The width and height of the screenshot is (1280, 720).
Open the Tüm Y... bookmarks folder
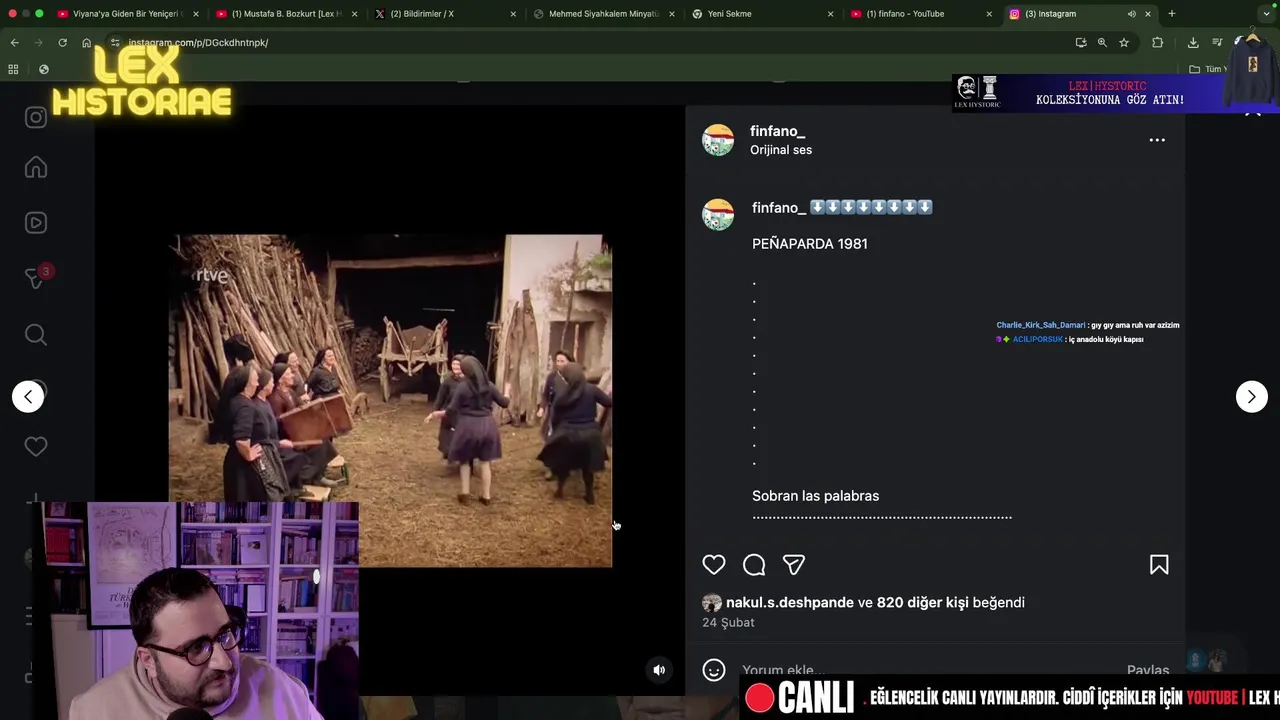[1206, 69]
